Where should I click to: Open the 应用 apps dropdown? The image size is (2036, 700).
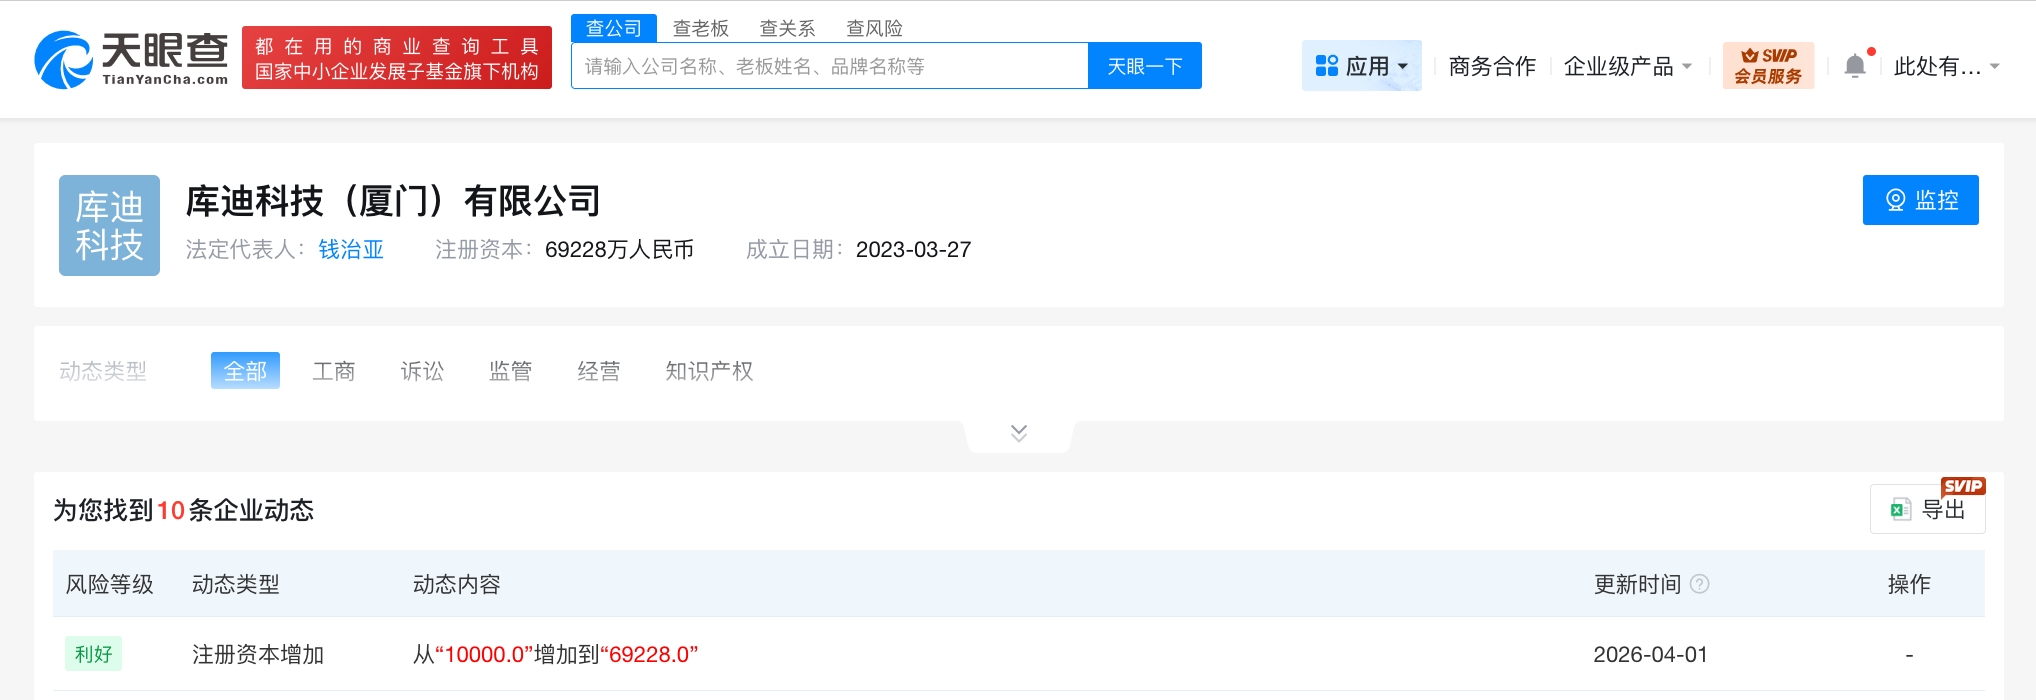[x=1361, y=66]
